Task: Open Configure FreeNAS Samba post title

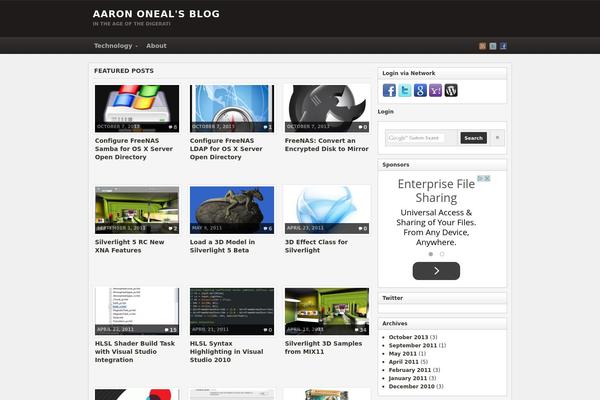Action: (x=134, y=149)
